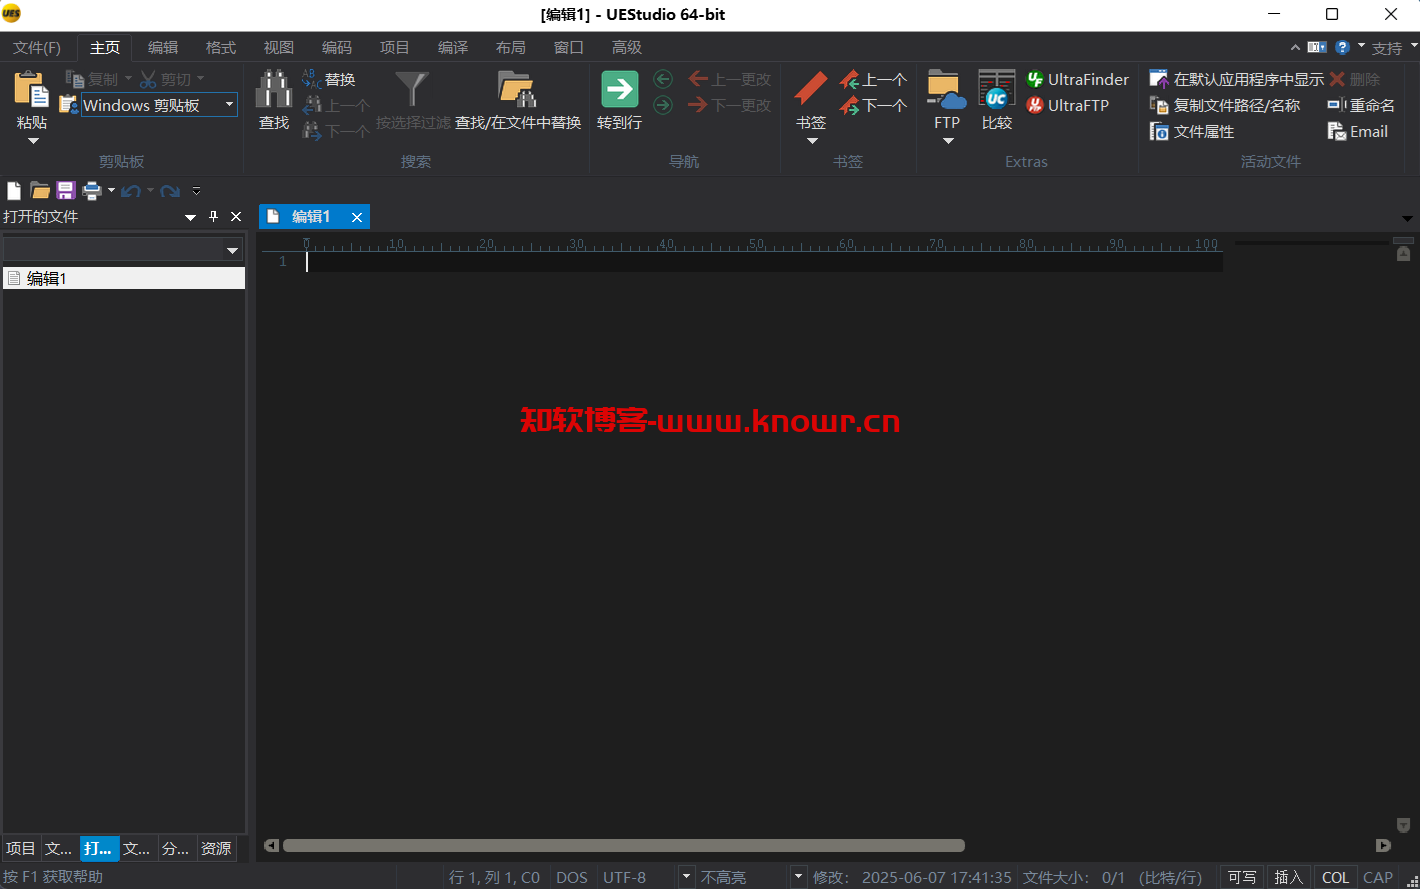The width and height of the screenshot is (1420, 889).
Task: Click the Print icon in quick access toolbar
Action: [x=92, y=190]
